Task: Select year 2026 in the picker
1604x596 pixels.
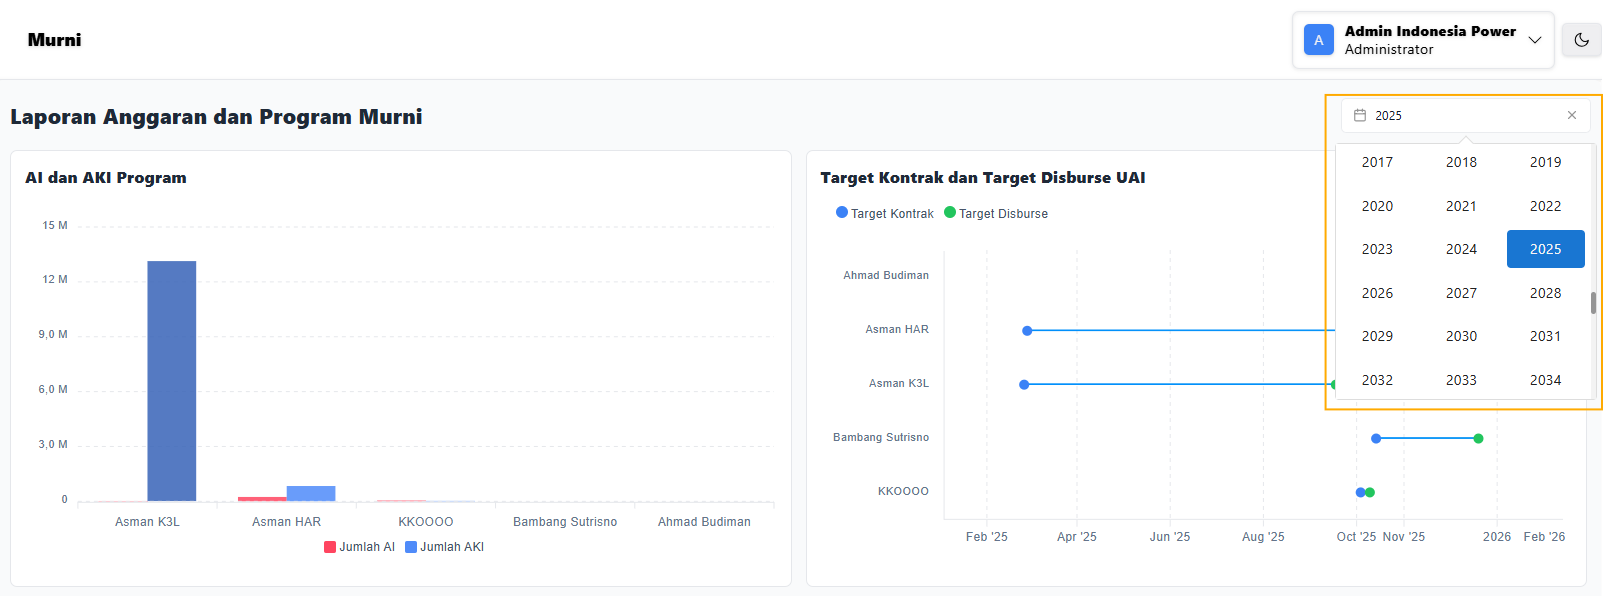Action: click(1377, 293)
